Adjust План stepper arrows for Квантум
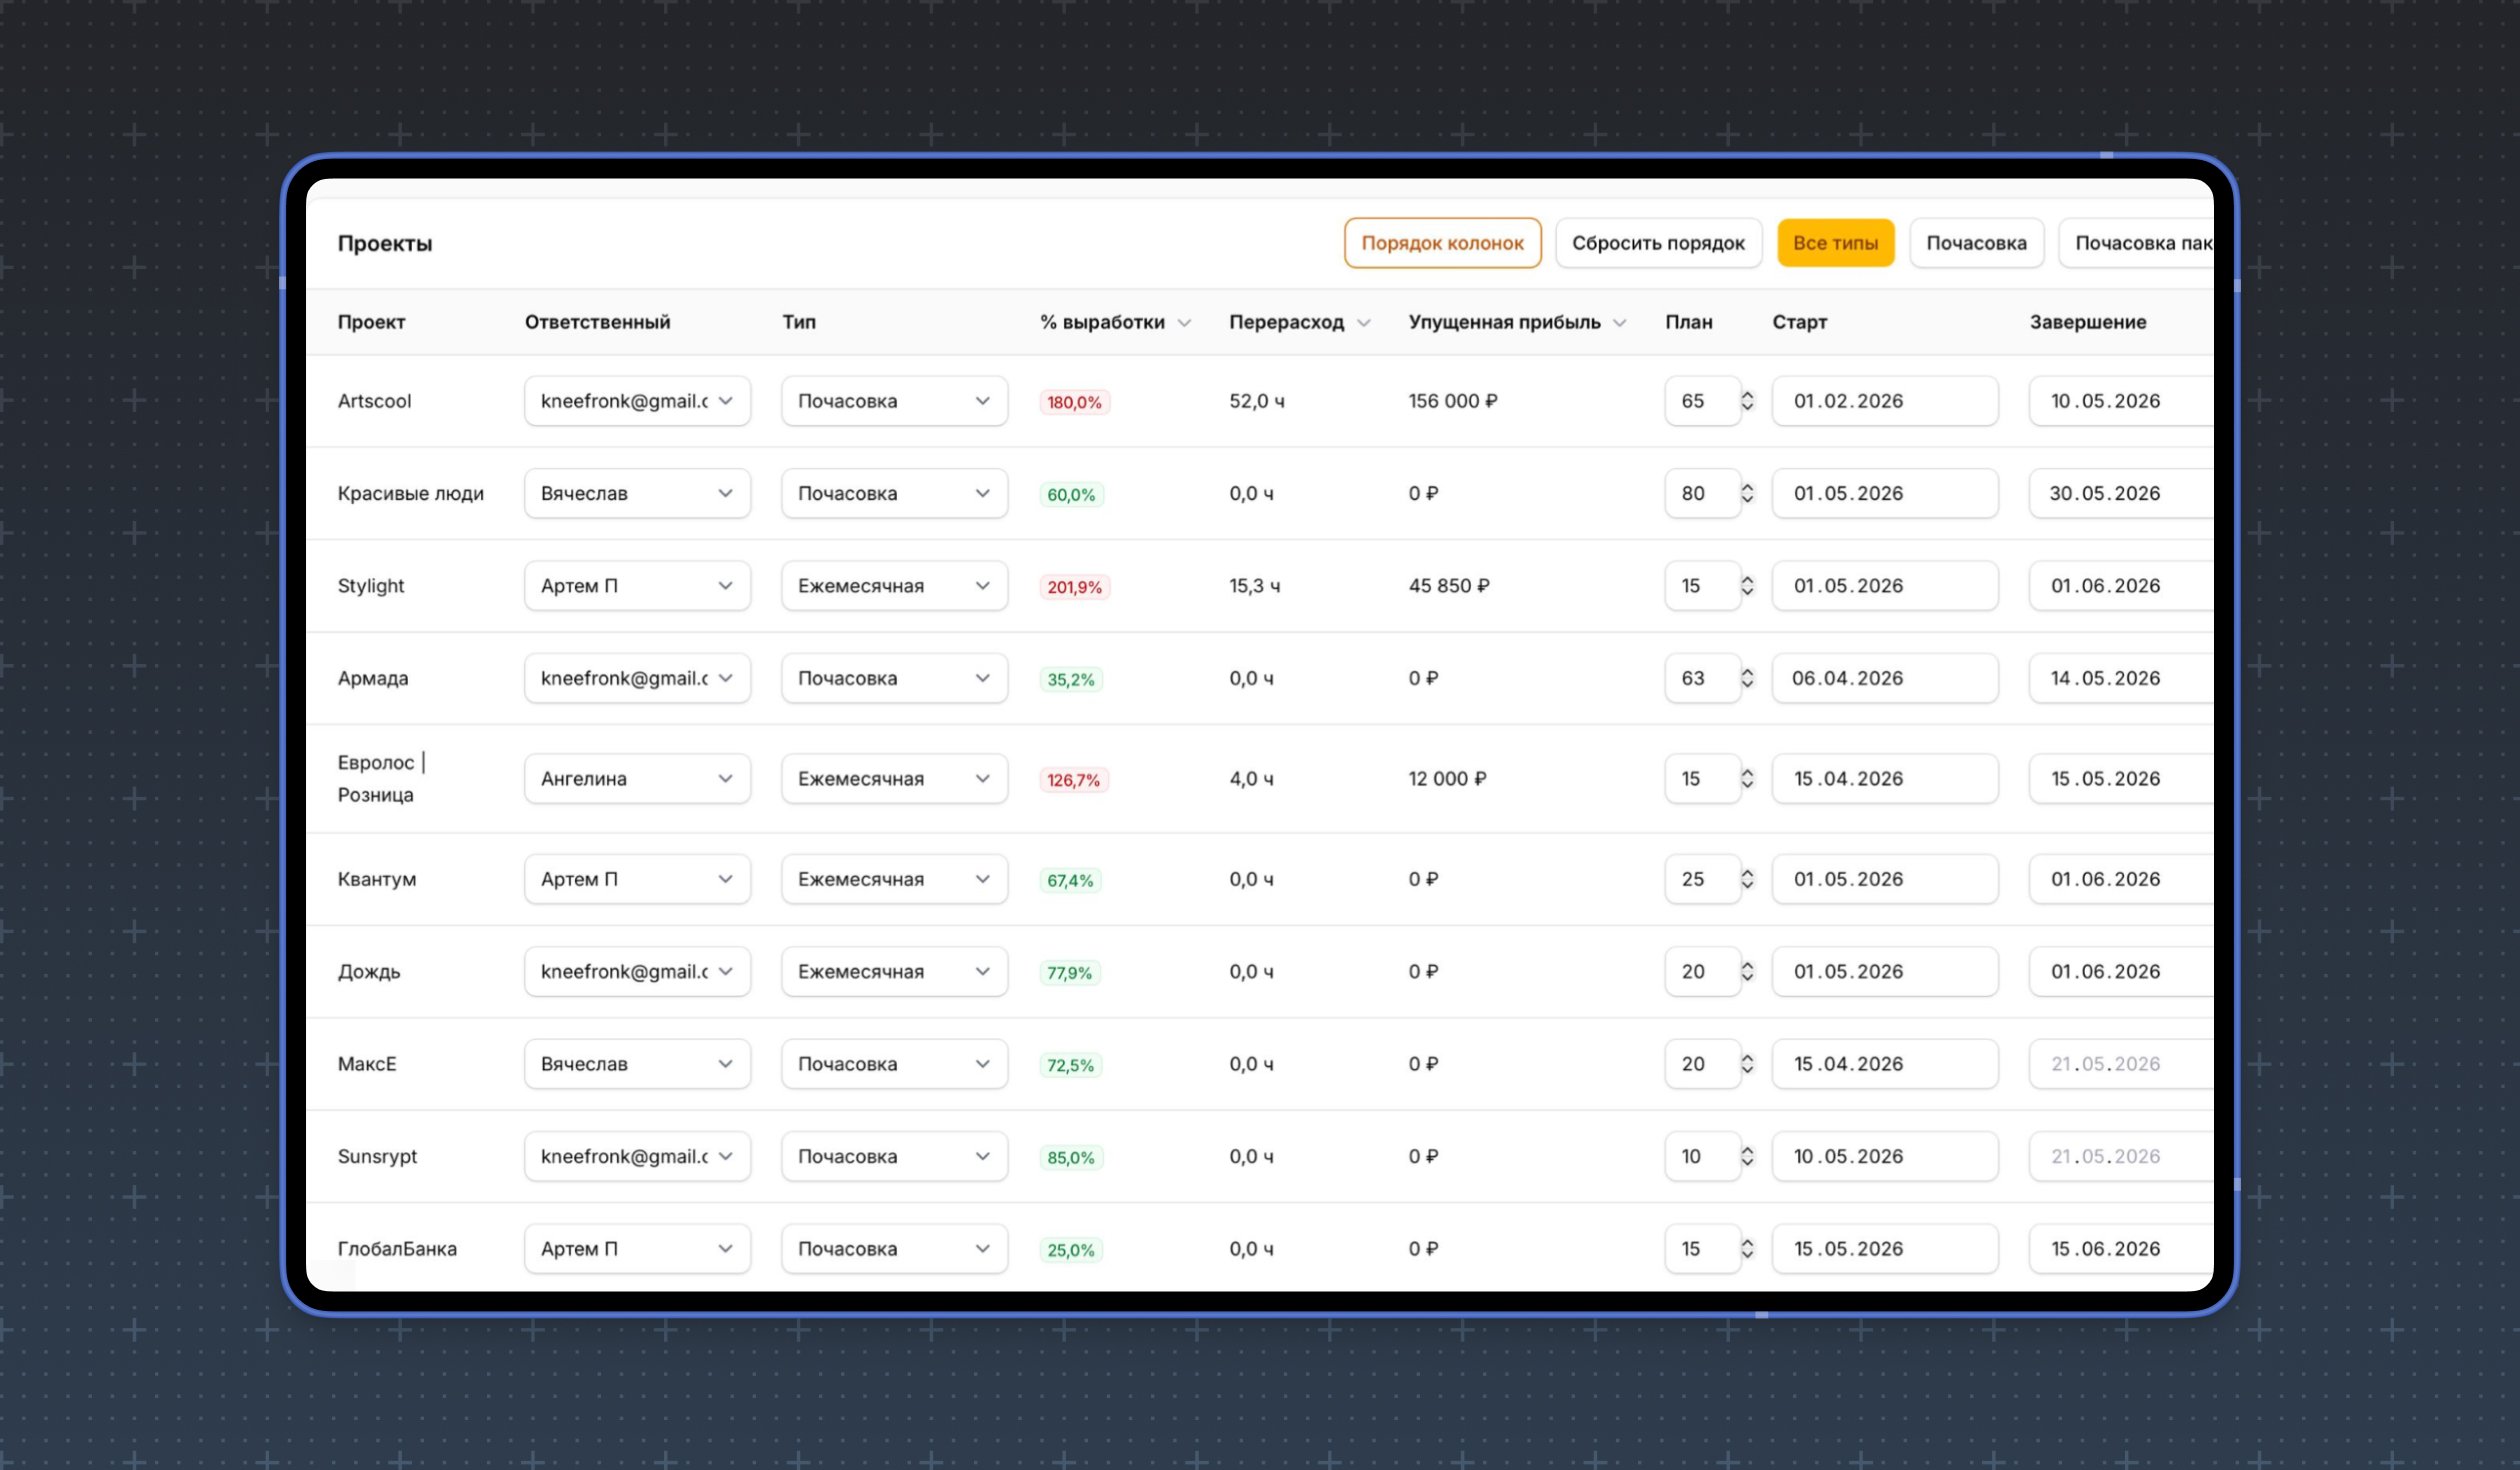Viewport: 2520px width, 1470px height. [x=1747, y=879]
